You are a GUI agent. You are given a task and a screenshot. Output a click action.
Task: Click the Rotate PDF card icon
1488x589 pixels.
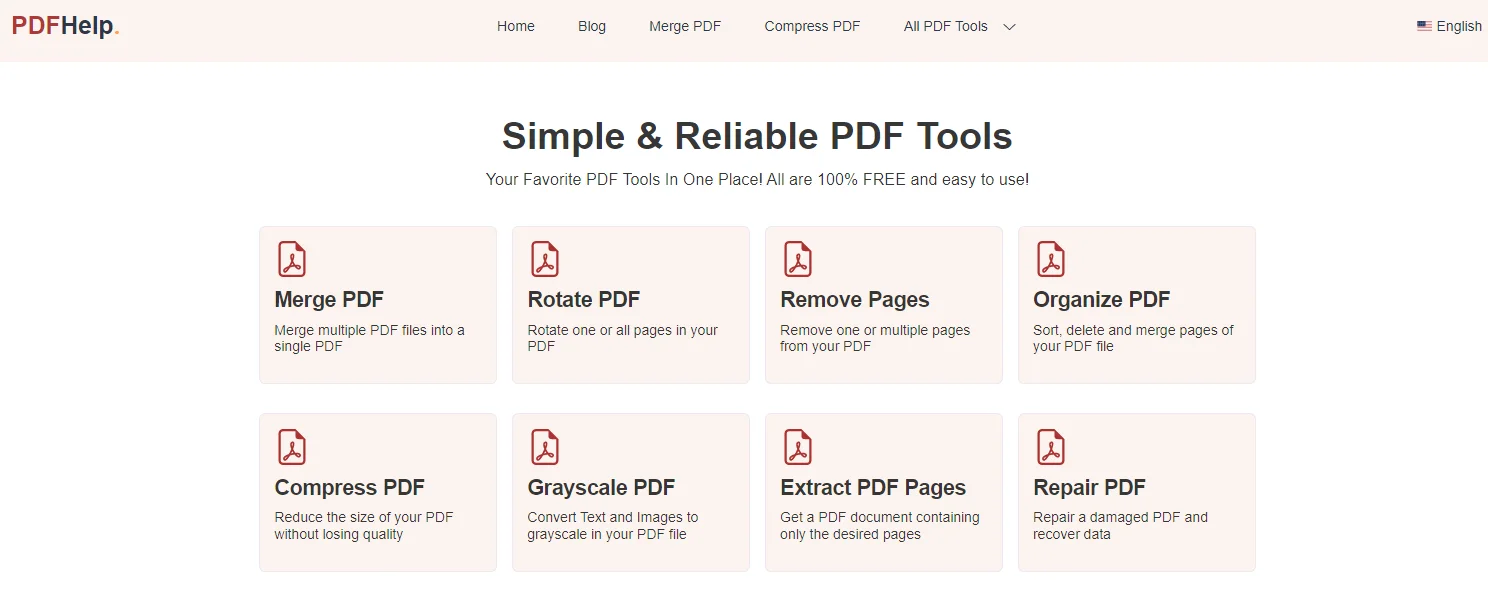click(x=544, y=259)
